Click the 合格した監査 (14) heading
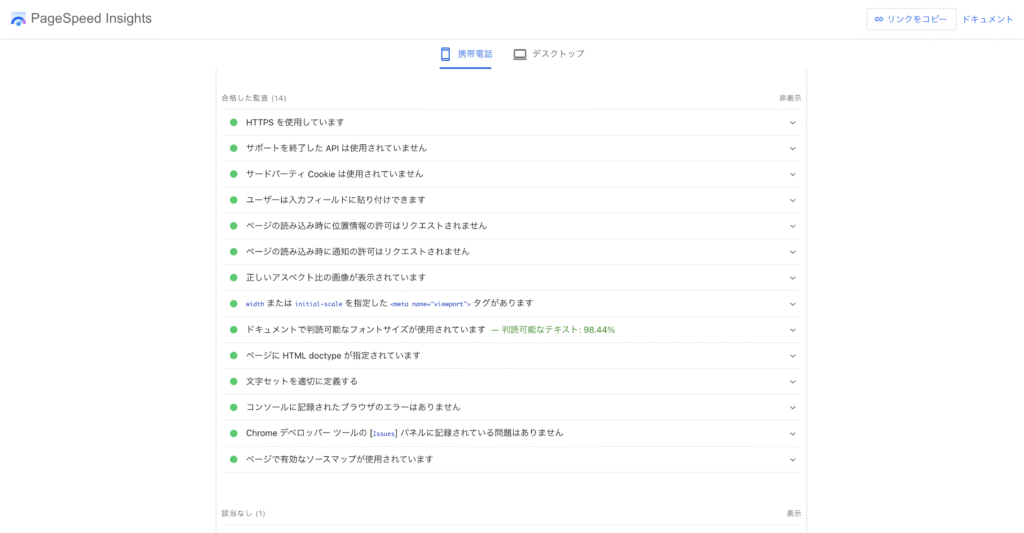 [253, 98]
